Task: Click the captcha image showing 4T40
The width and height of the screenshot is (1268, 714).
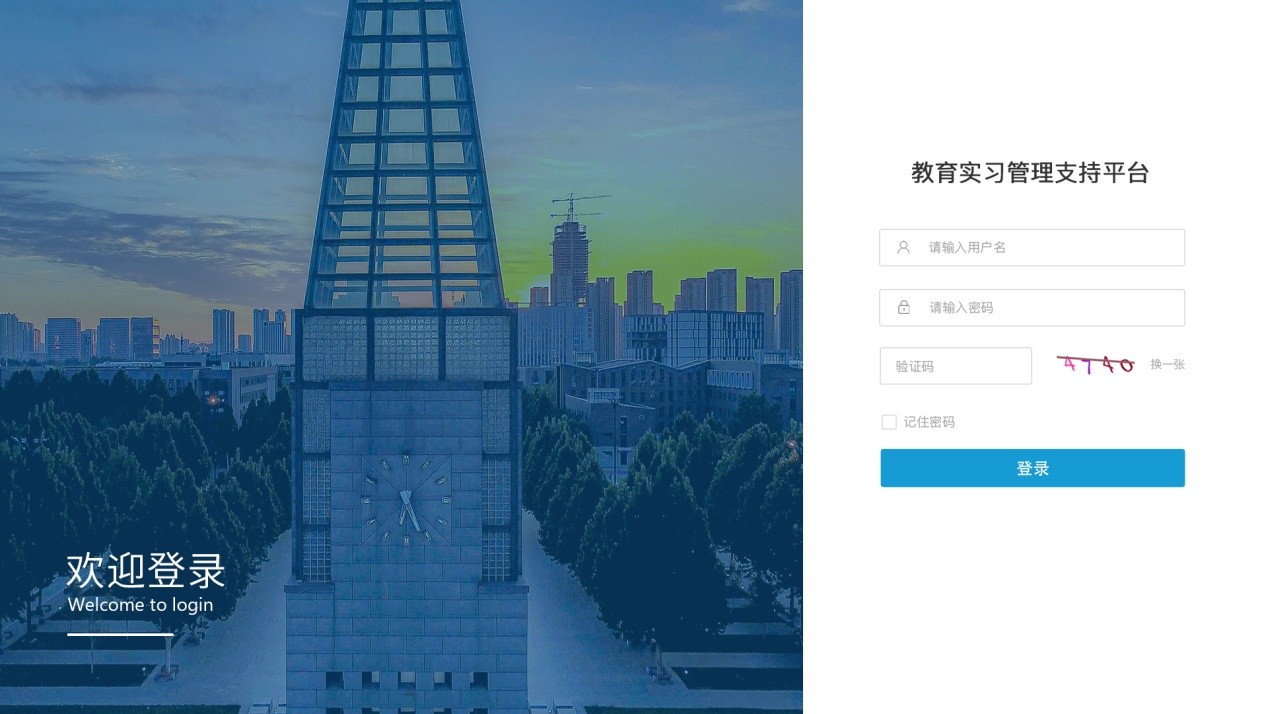Action: tap(1096, 365)
